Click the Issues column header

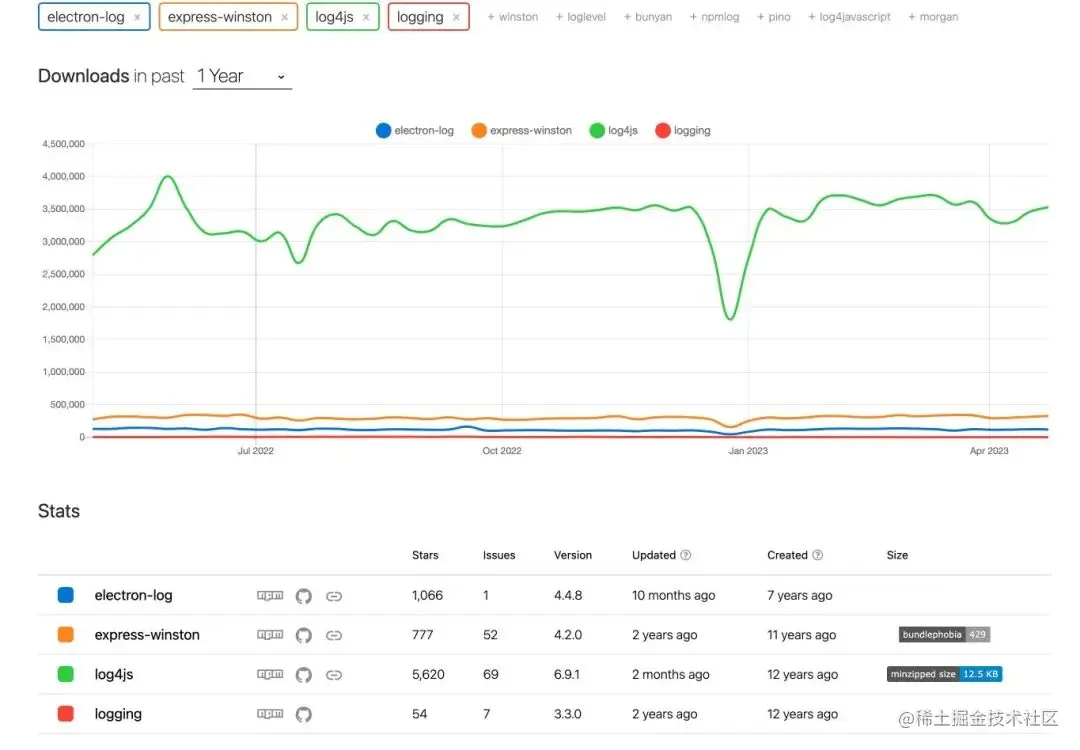point(499,555)
